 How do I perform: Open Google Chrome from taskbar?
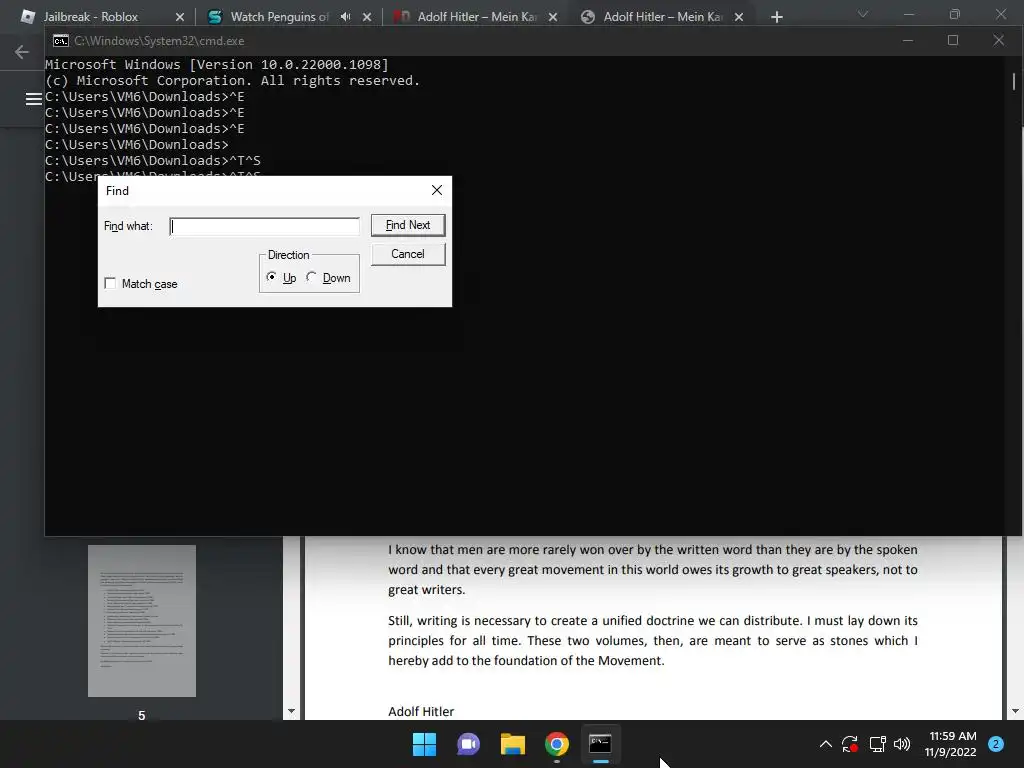(x=556, y=744)
